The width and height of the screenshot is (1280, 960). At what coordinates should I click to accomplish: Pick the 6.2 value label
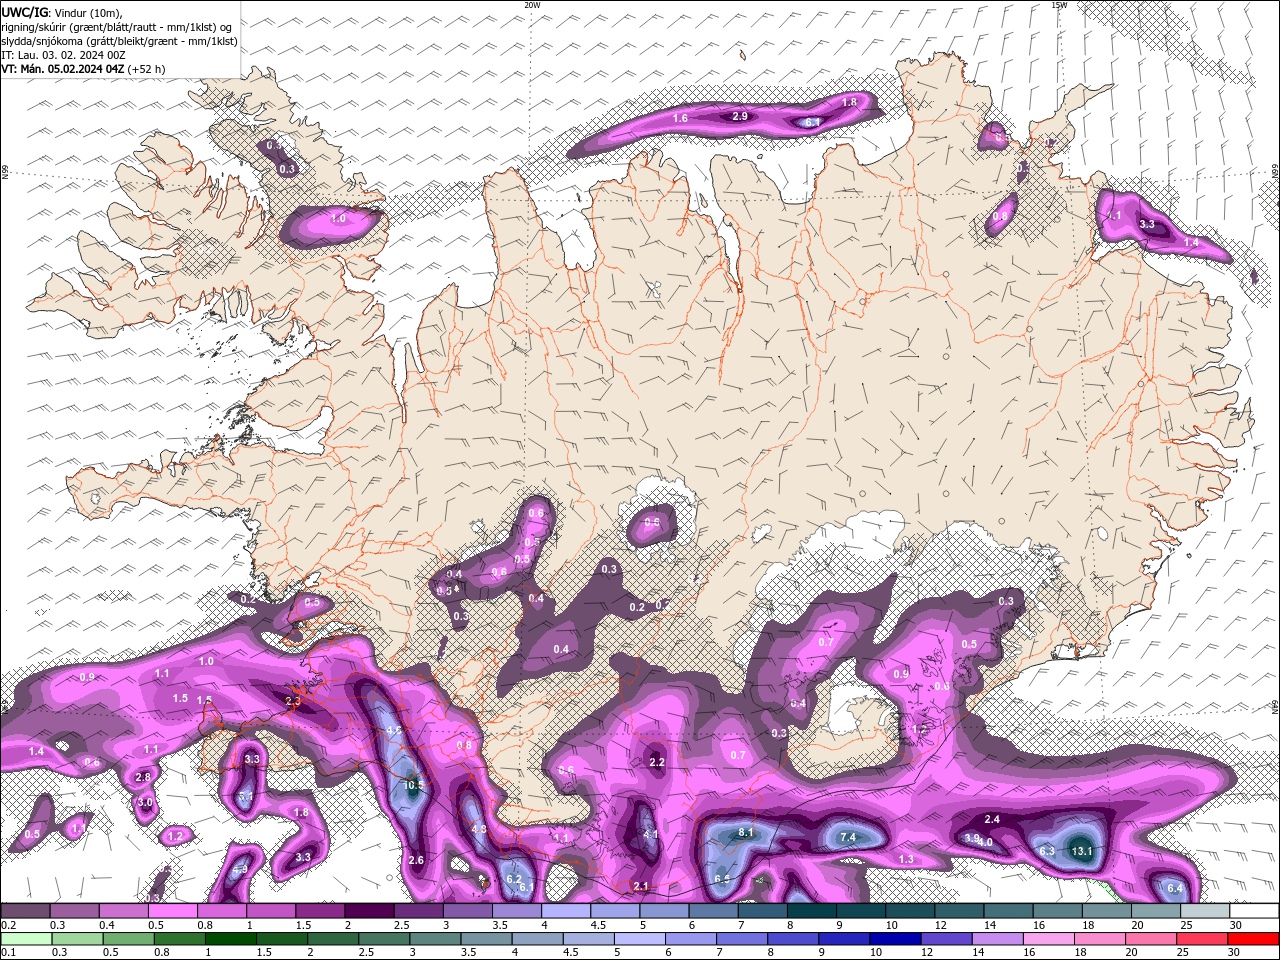click(x=514, y=879)
